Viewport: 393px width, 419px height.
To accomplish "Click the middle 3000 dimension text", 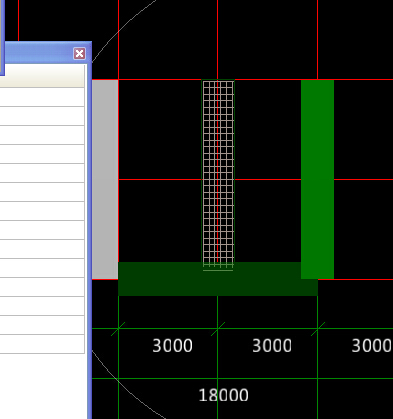I will [x=272, y=346].
